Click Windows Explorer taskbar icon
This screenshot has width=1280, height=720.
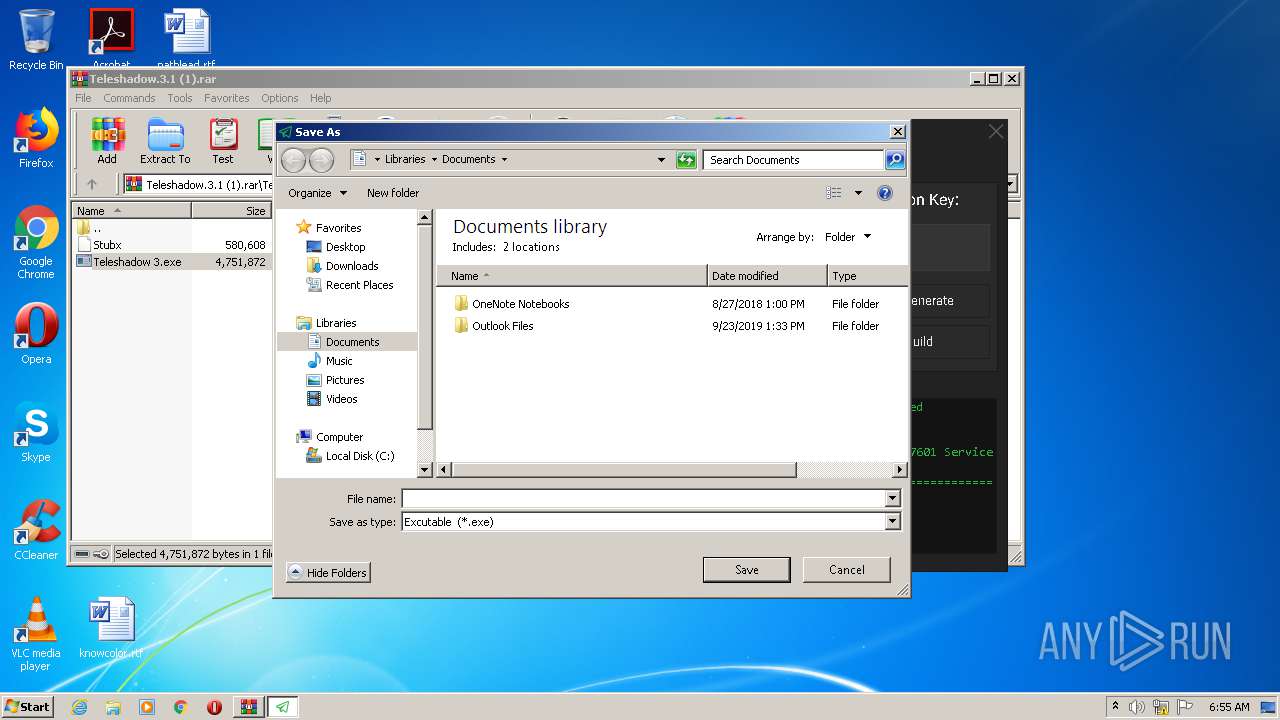point(113,707)
